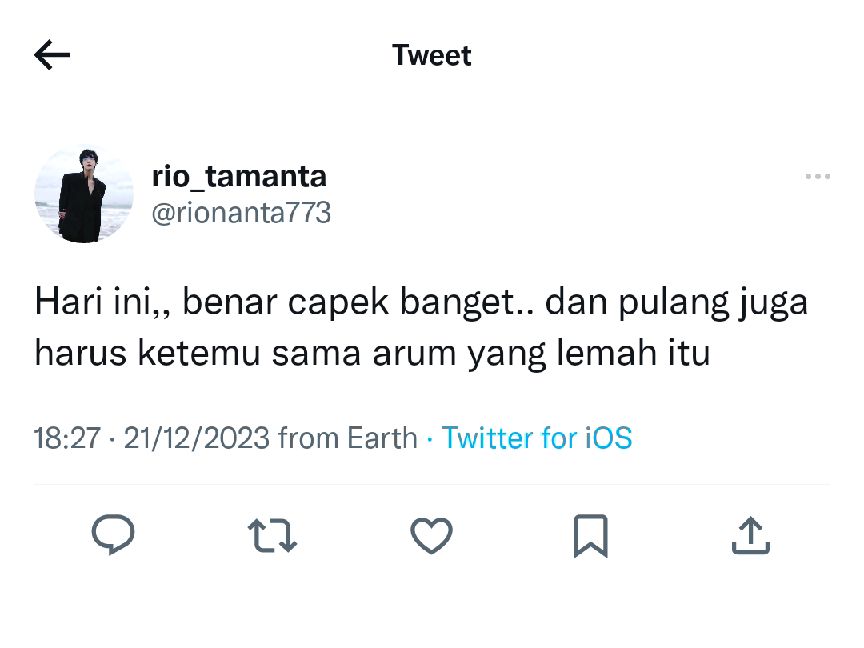Select the 21/12/2023 date text

(197, 438)
